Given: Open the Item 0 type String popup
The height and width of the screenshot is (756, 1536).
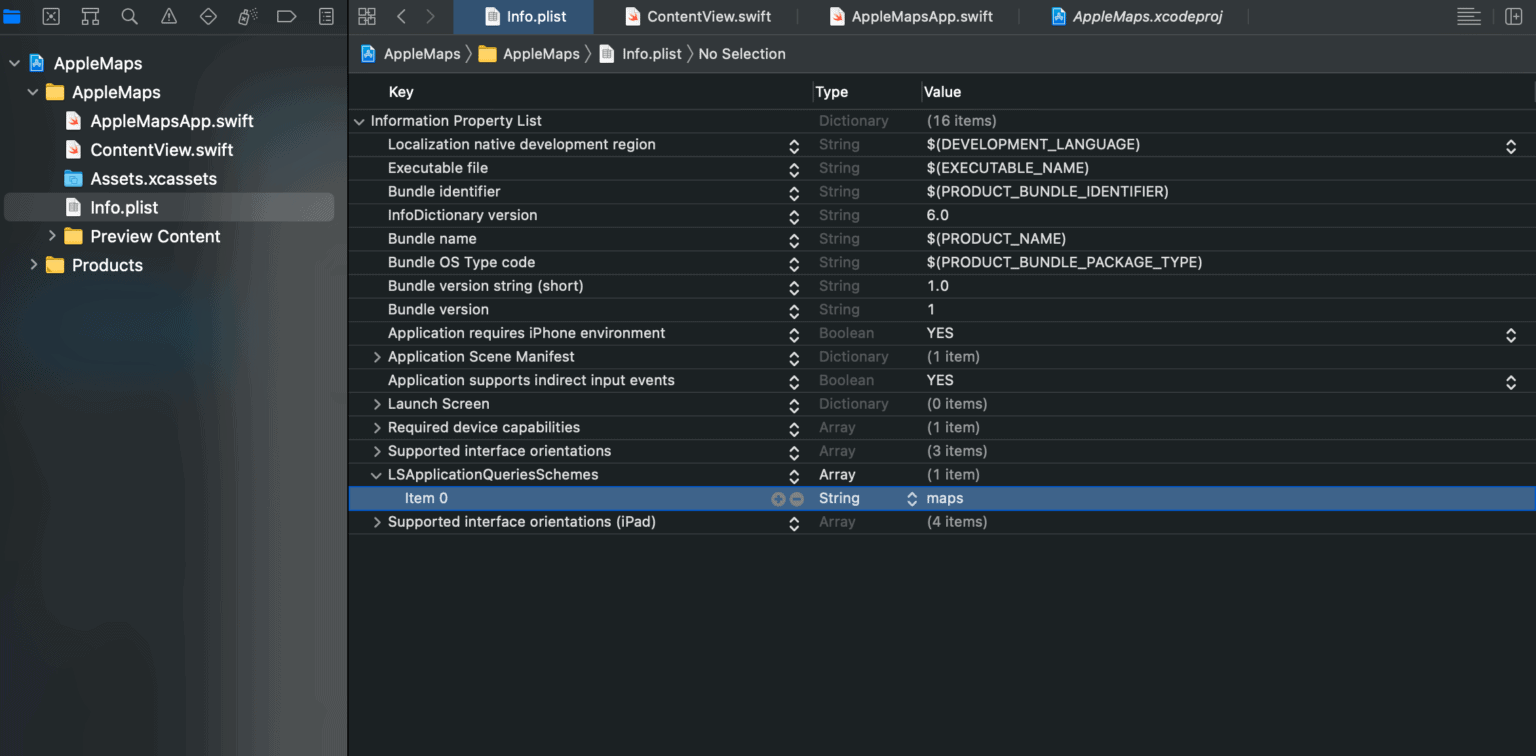Looking at the screenshot, I should [911, 499].
